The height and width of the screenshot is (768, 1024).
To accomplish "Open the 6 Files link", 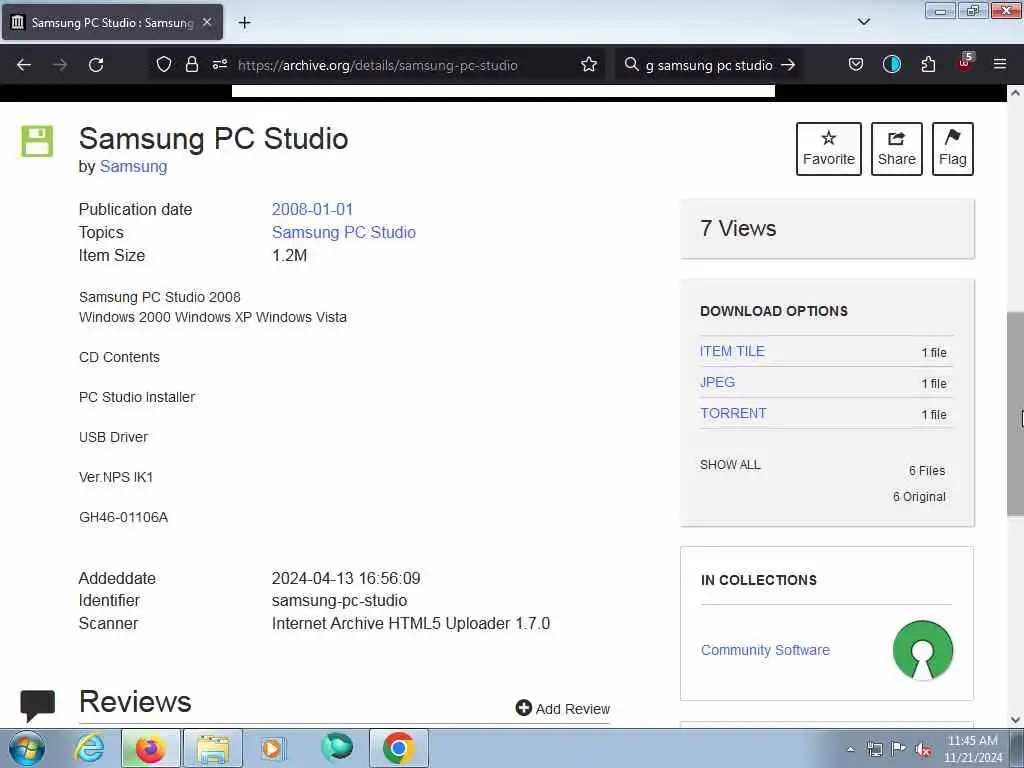I will [927, 471].
